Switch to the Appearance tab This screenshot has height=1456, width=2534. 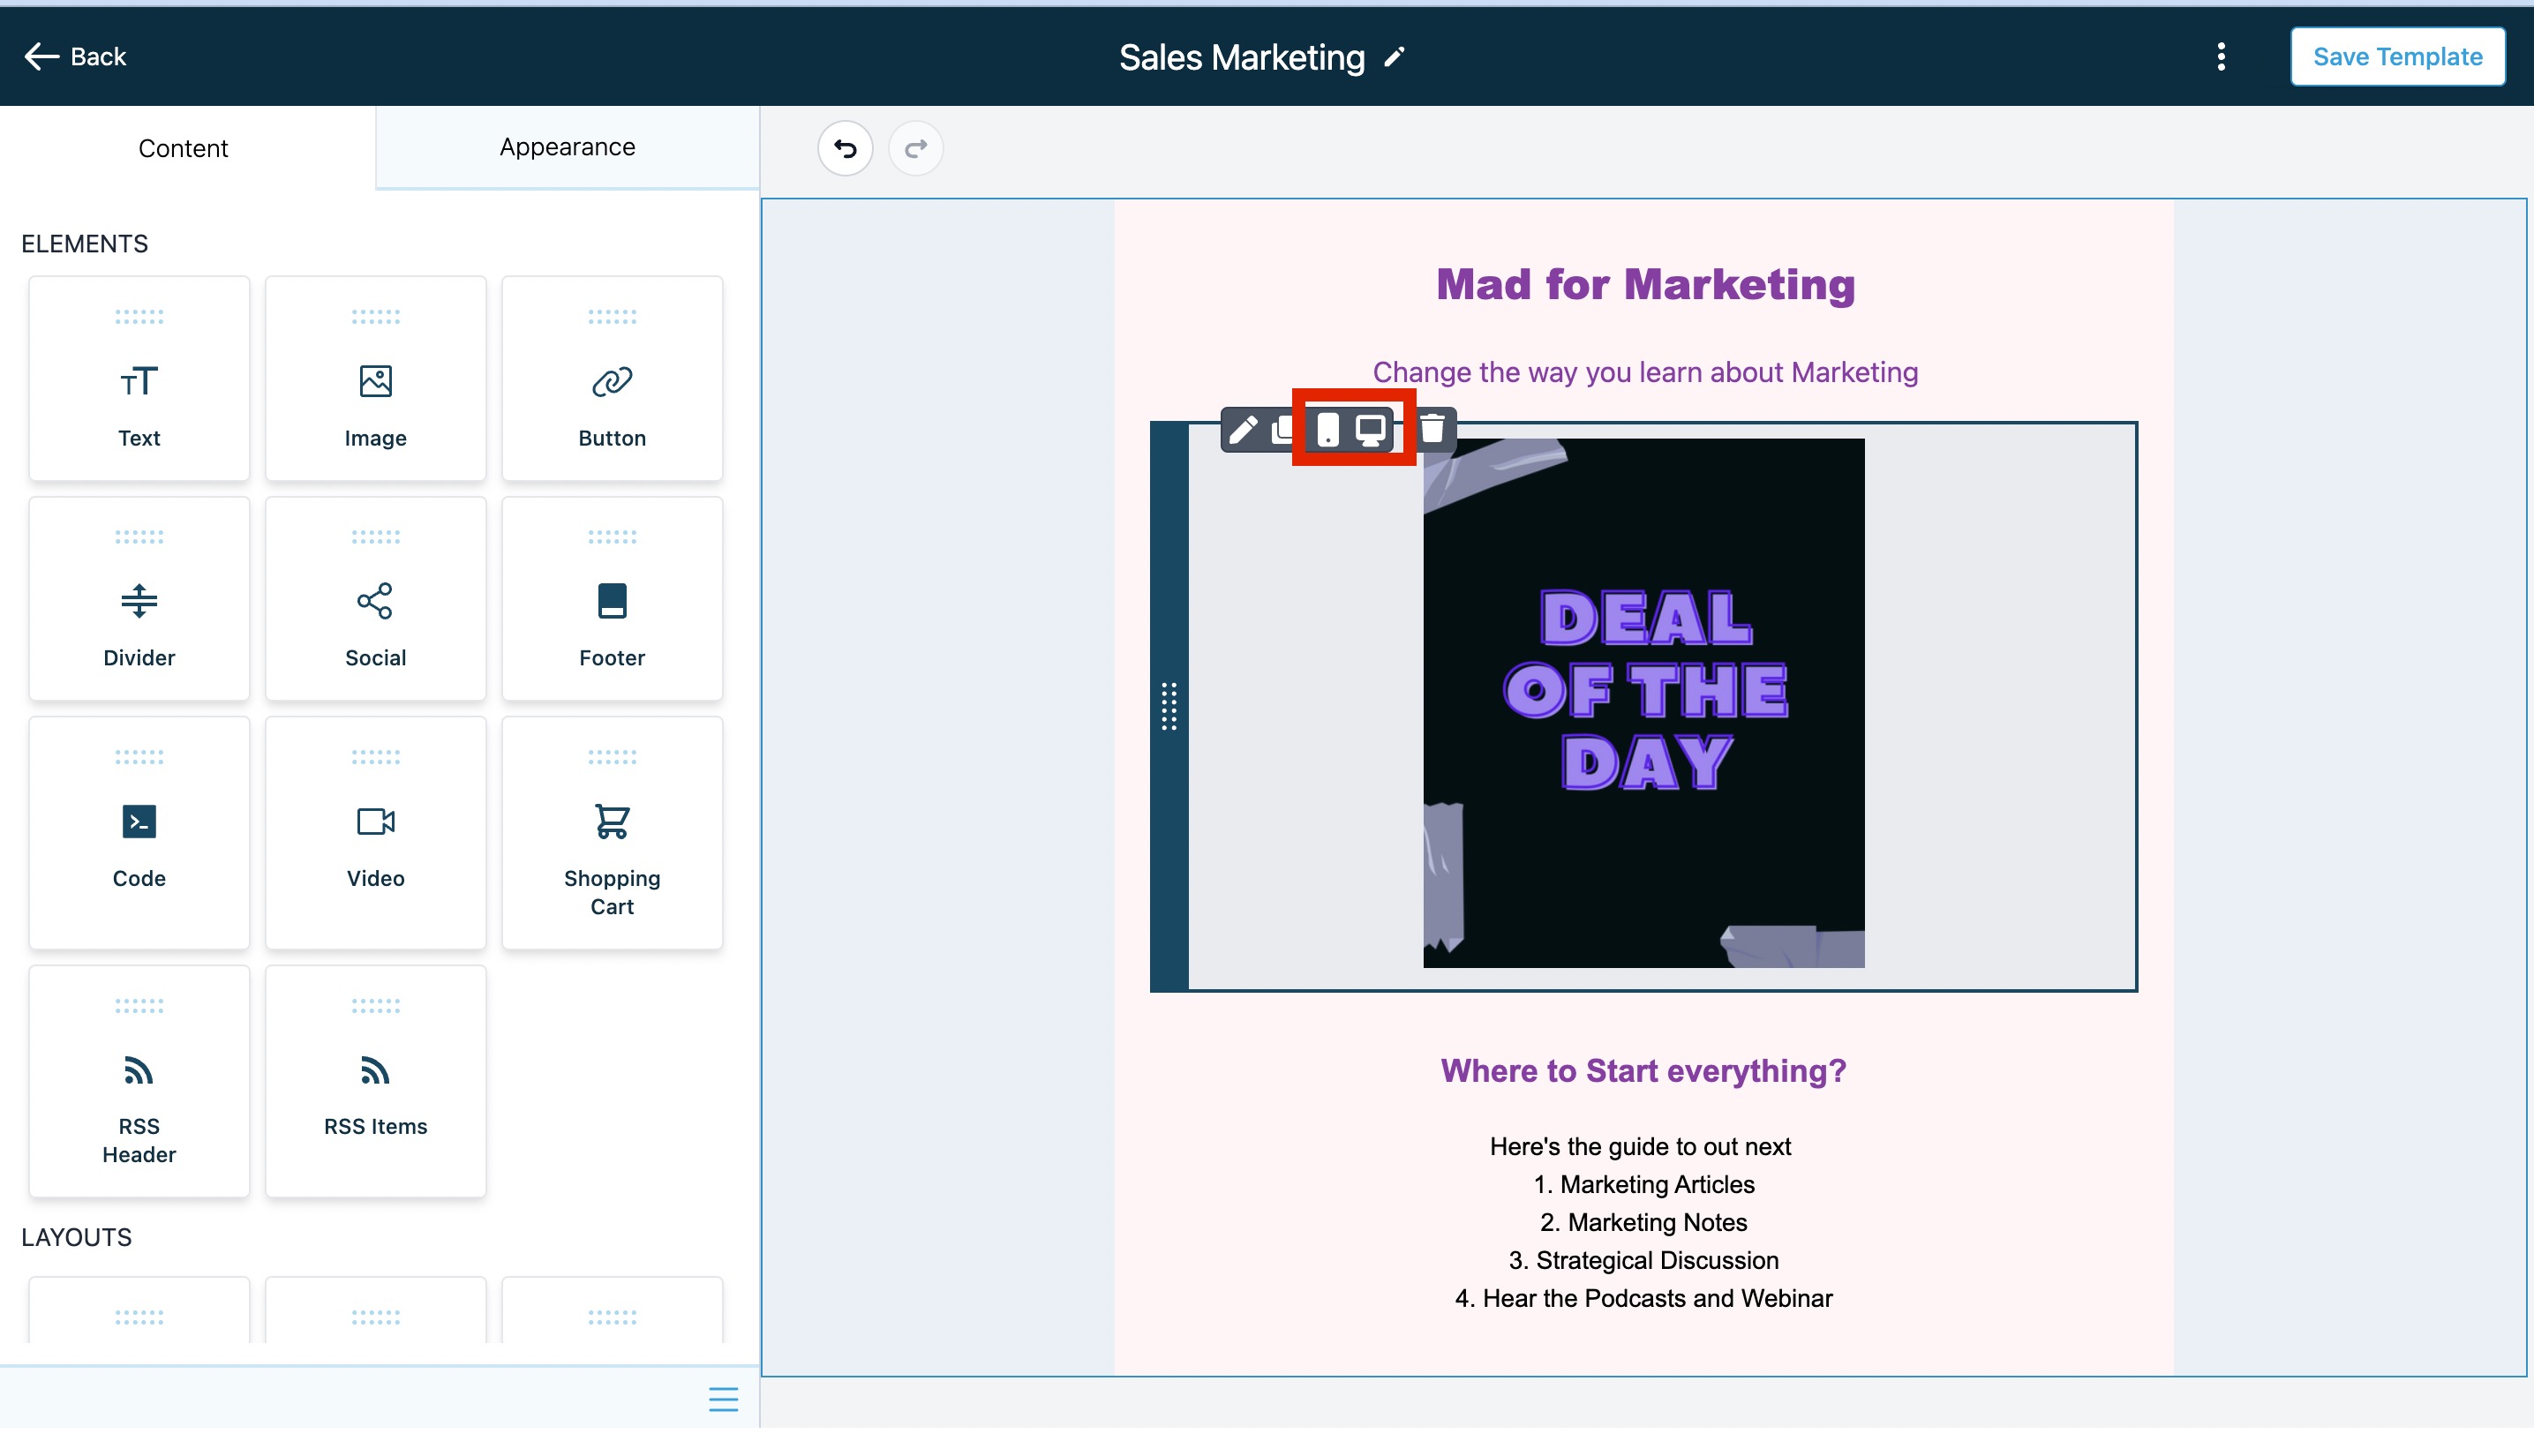click(x=567, y=147)
